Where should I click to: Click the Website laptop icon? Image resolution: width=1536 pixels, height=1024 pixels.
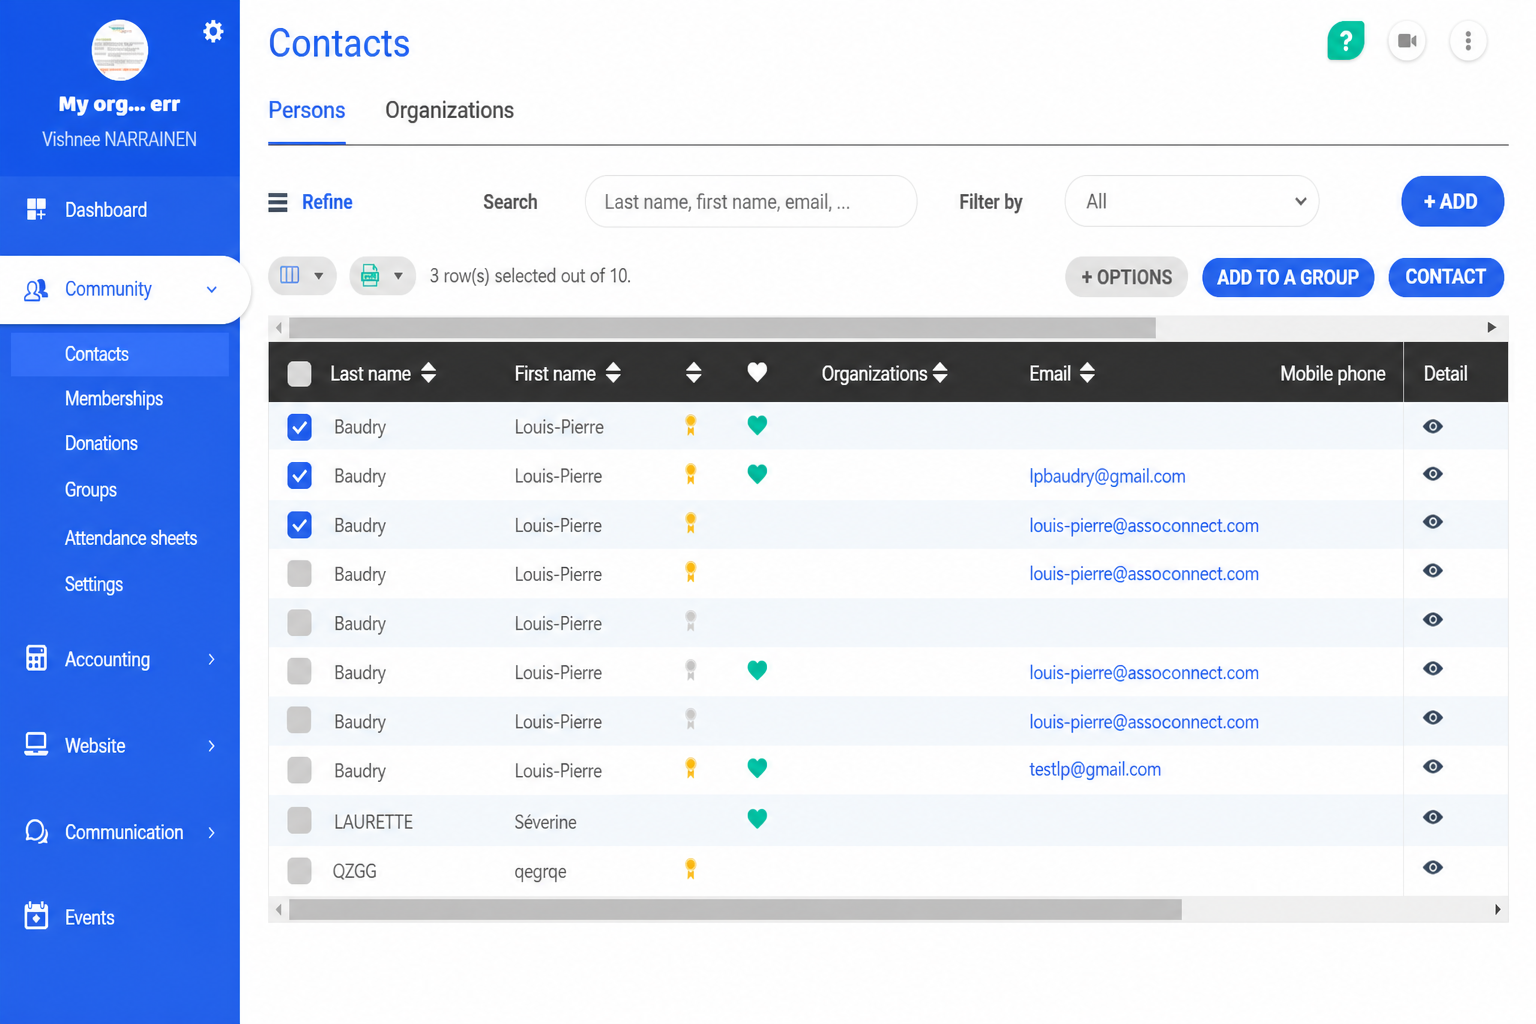point(36,745)
